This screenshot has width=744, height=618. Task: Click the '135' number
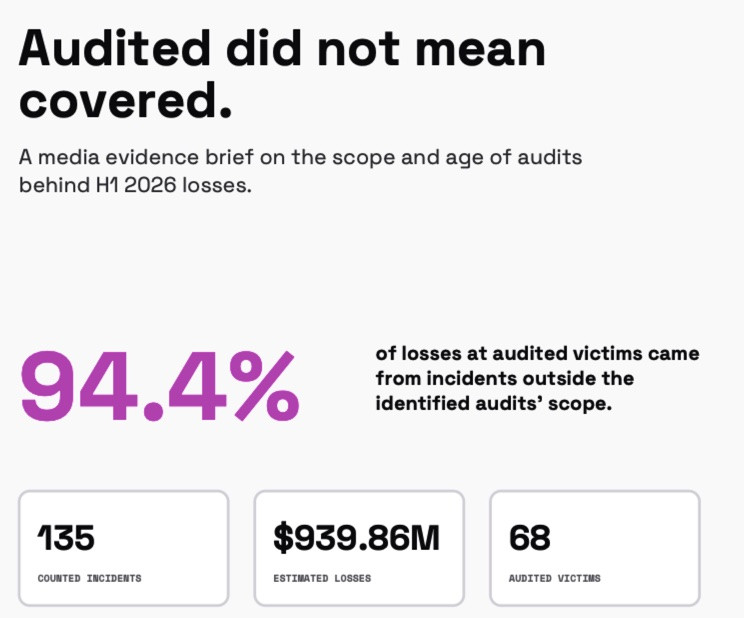66,538
